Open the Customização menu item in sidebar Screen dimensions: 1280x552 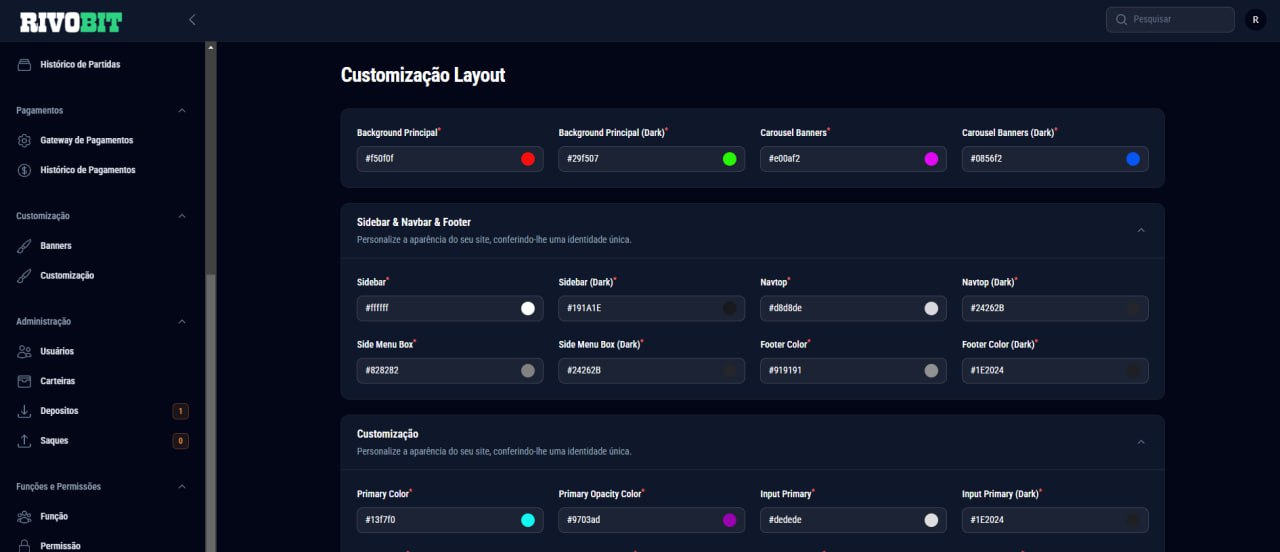pyautogui.click(x=67, y=276)
